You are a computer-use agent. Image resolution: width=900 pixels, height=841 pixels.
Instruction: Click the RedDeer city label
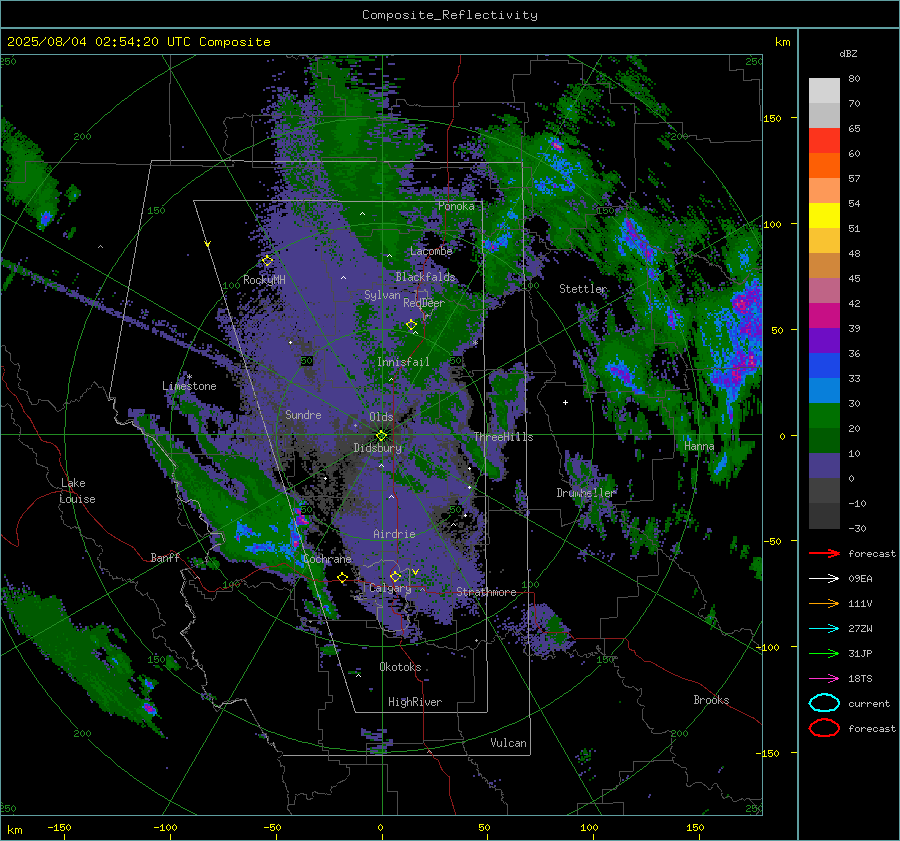click(x=424, y=303)
